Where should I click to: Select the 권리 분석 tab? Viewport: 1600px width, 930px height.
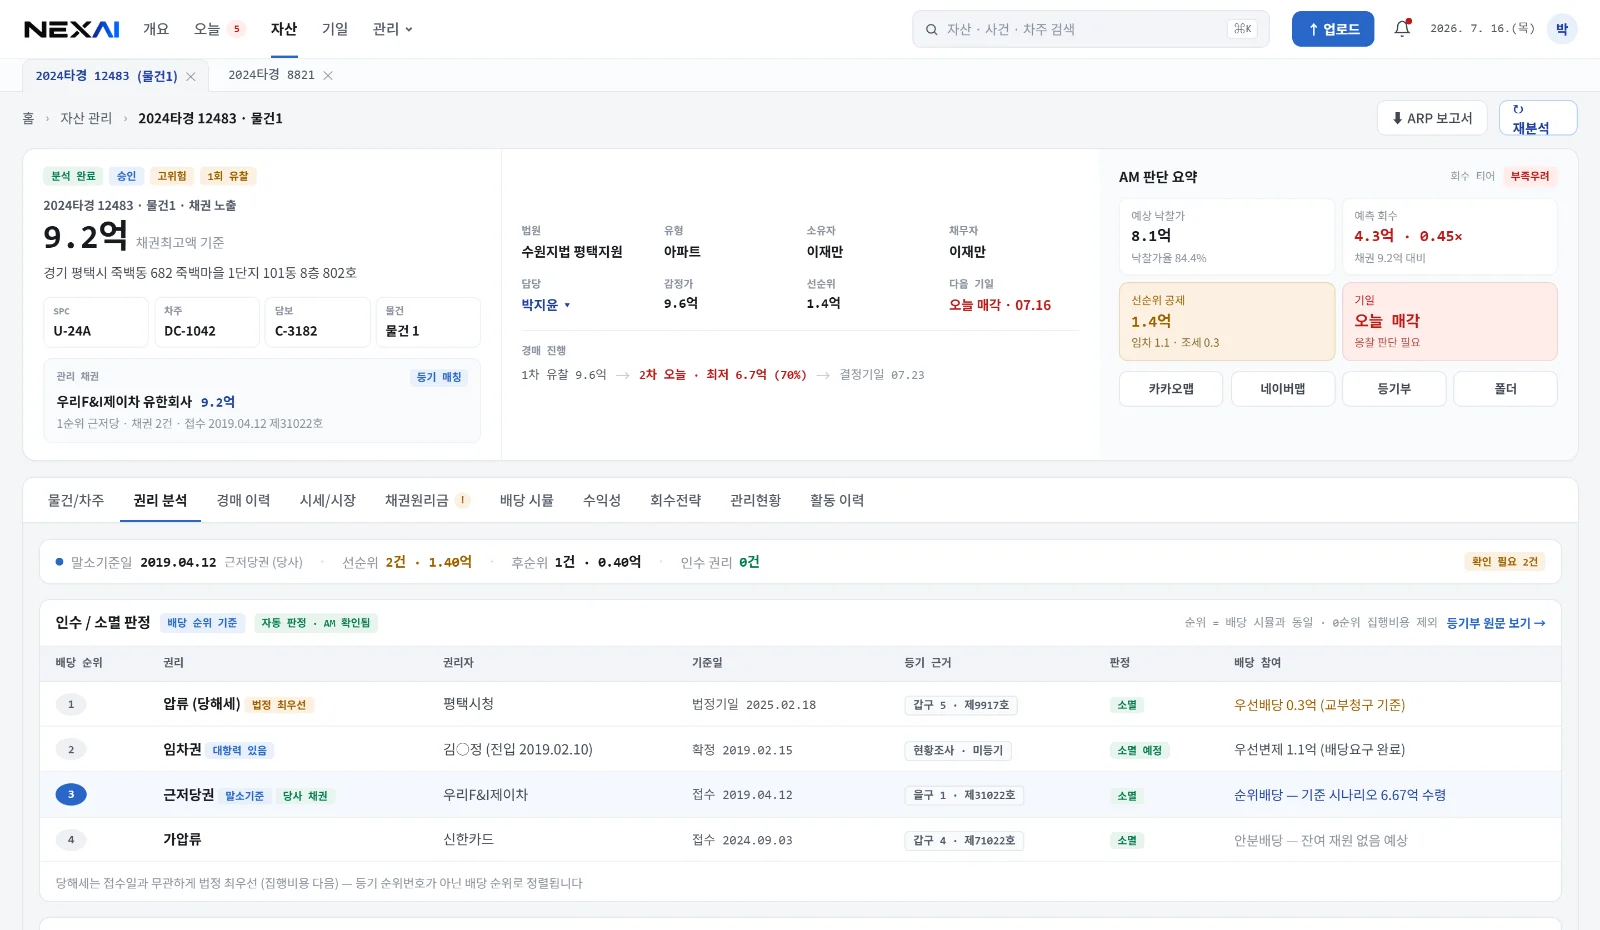(160, 500)
